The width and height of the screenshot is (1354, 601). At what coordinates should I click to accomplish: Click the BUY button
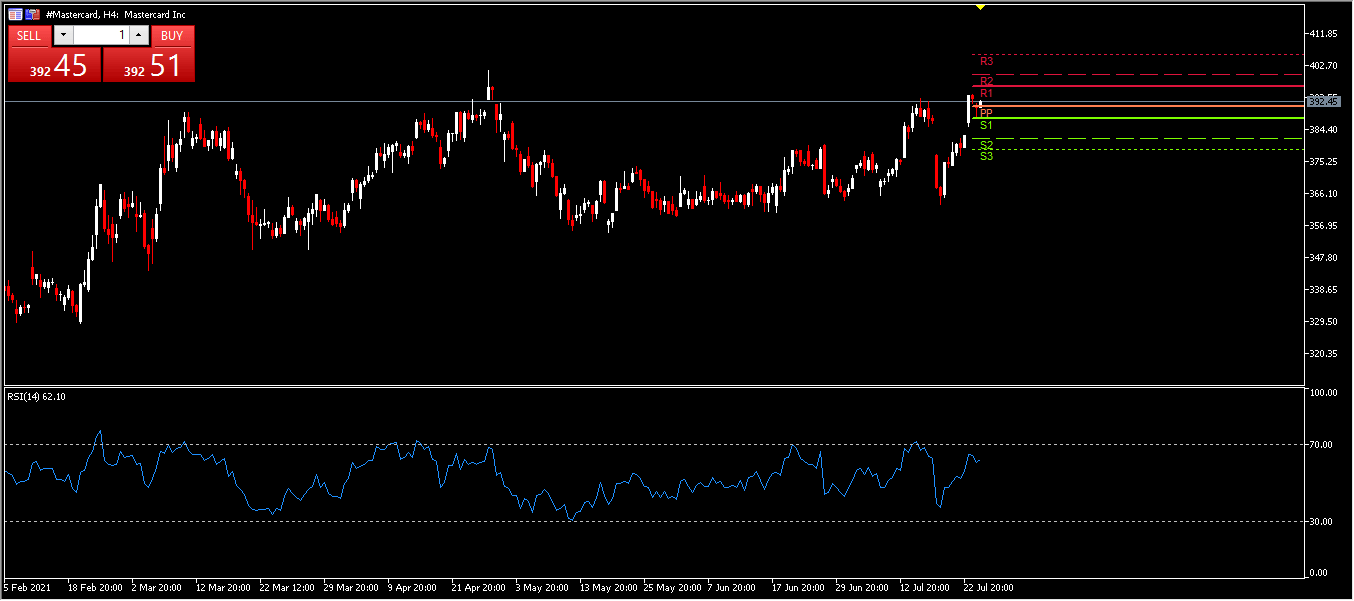coord(172,36)
